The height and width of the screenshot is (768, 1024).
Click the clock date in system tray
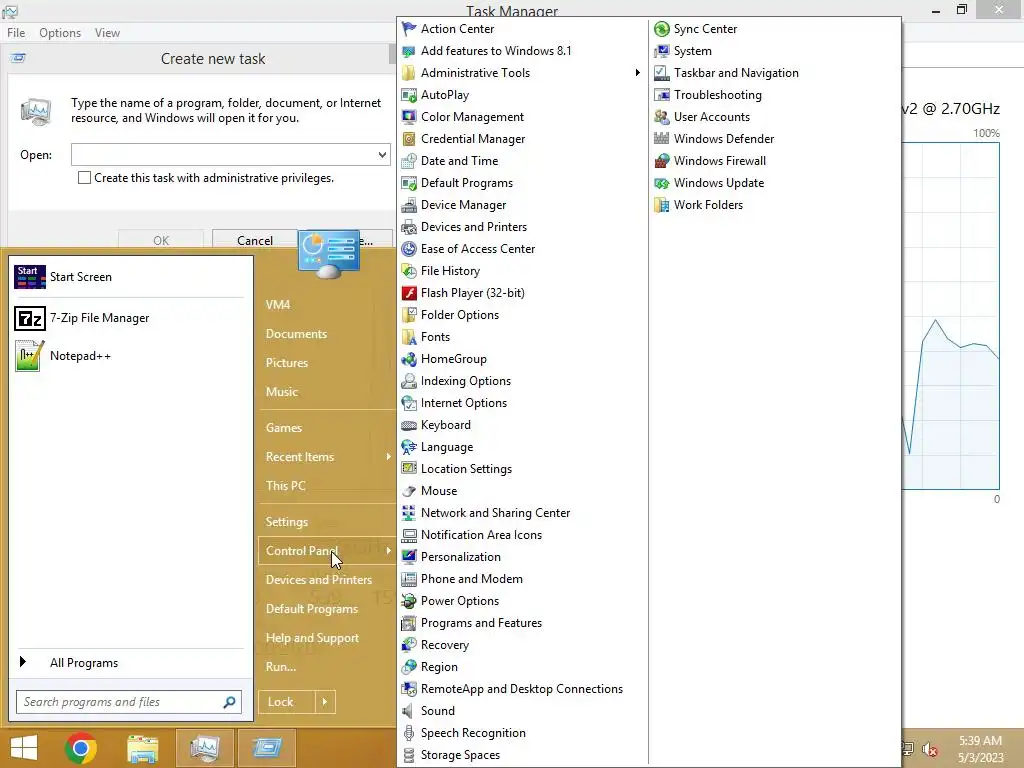coord(980,758)
